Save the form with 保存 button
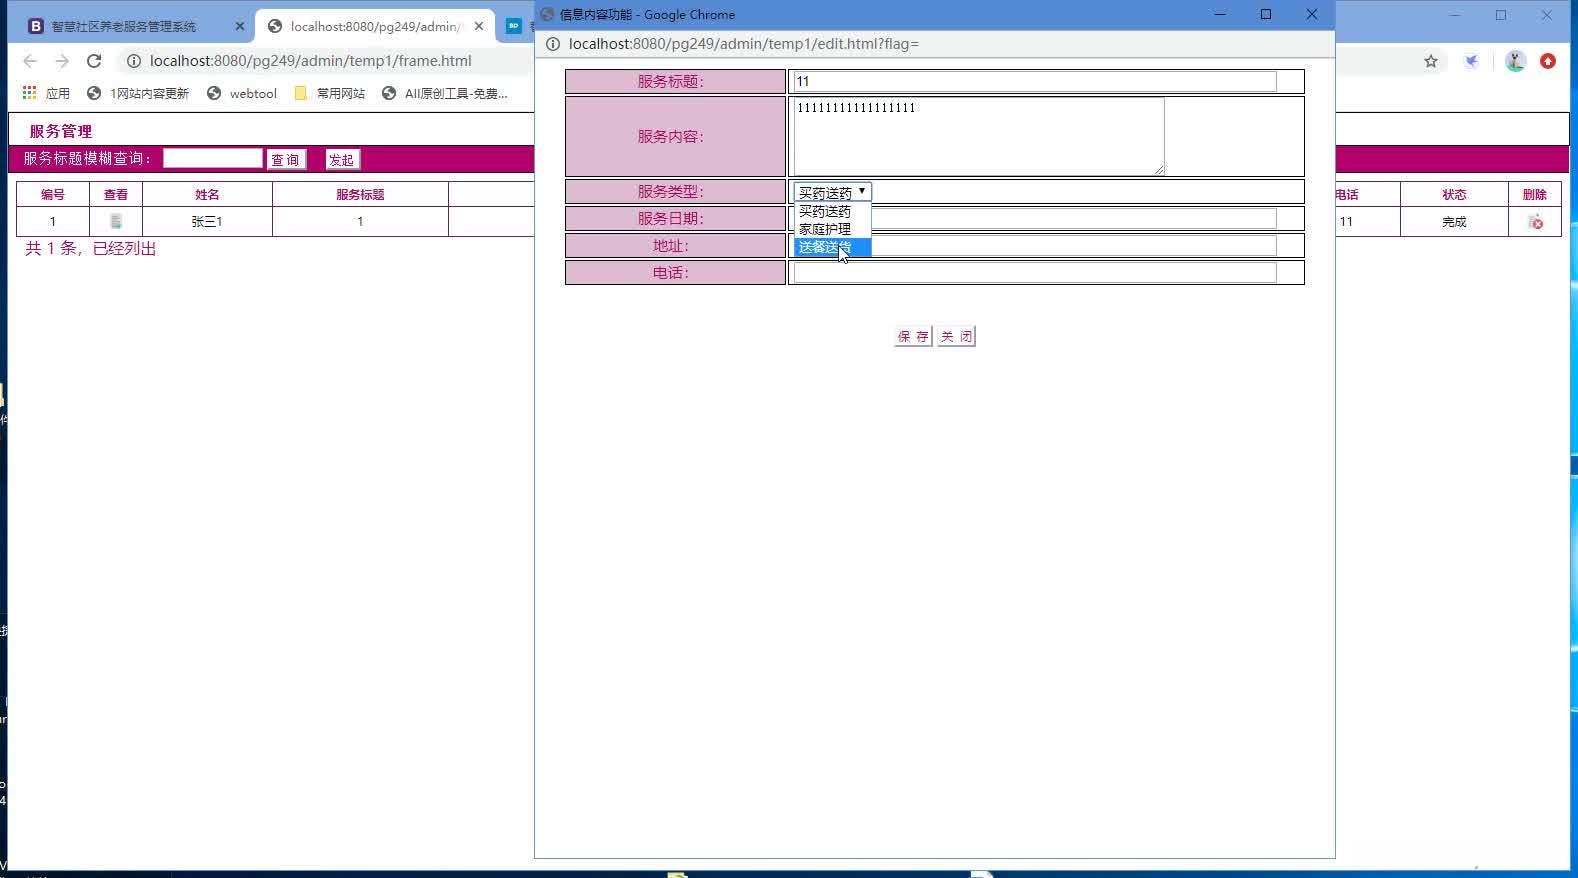 point(913,337)
